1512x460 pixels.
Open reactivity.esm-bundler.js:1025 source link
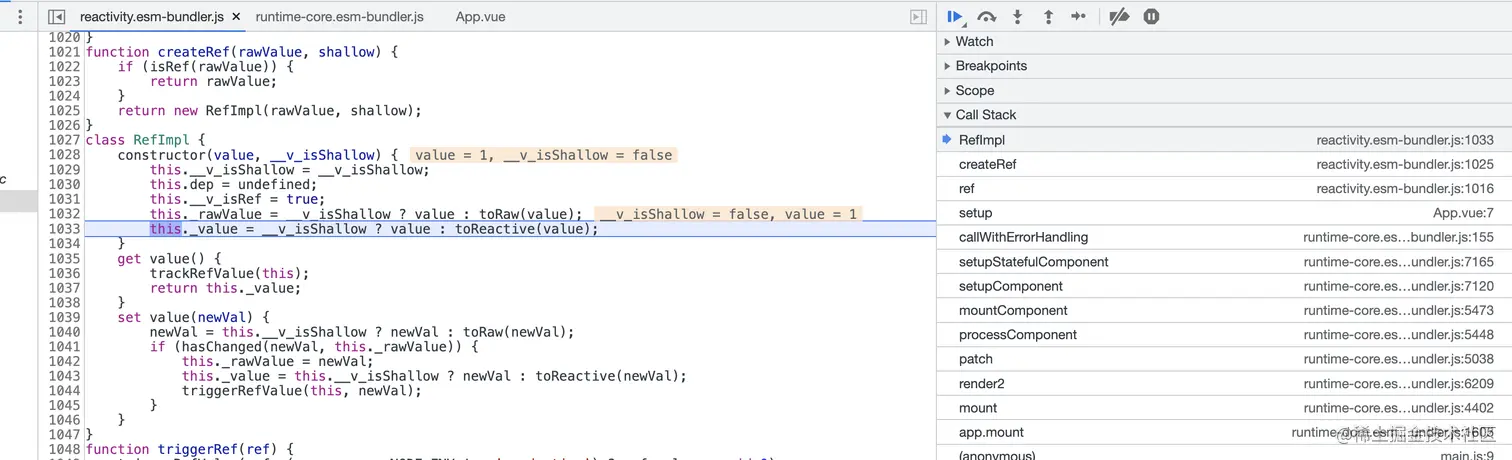(1405, 164)
